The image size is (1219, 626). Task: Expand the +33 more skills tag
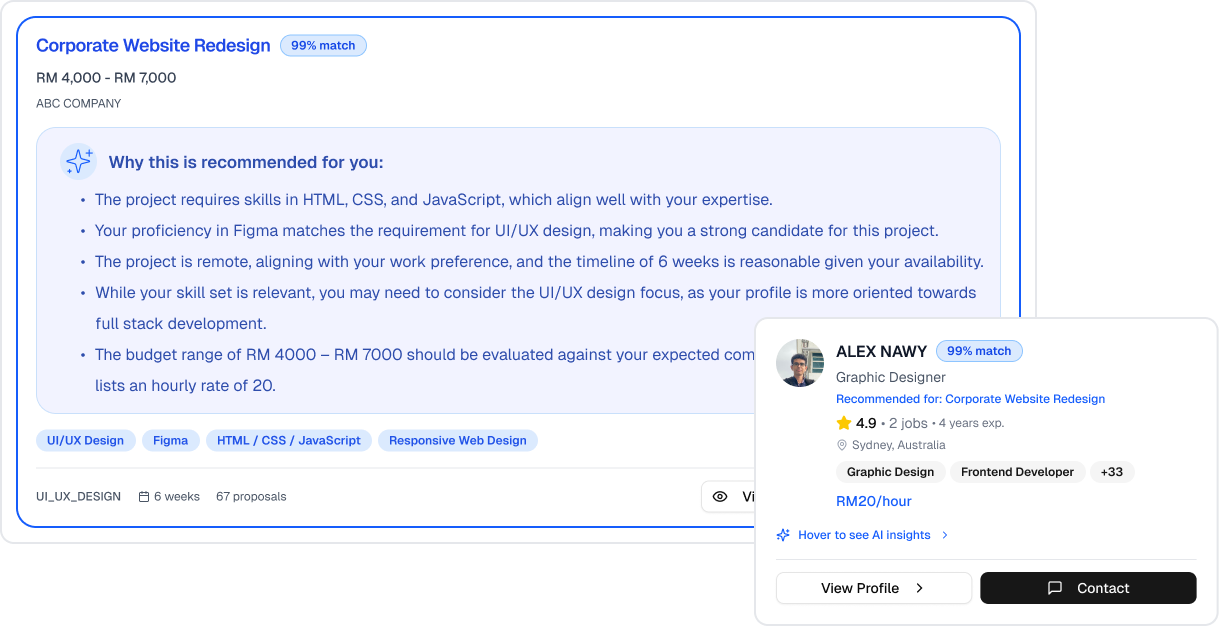[1111, 472]
